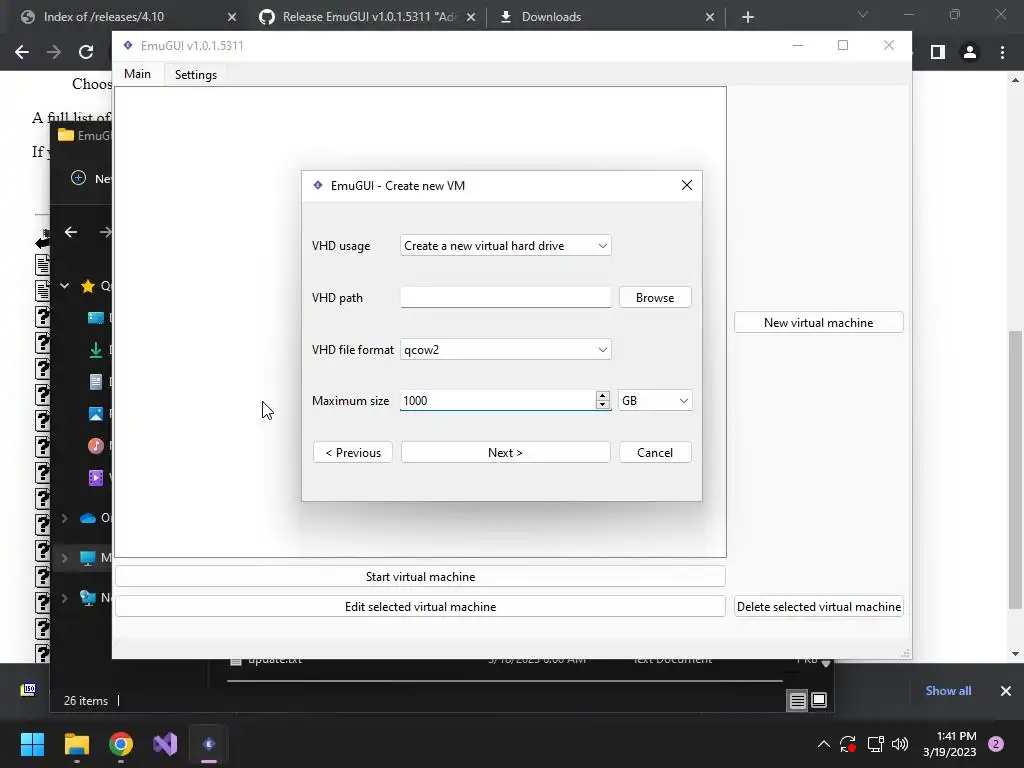Expand the Network tree node

(x=65, y=598)
